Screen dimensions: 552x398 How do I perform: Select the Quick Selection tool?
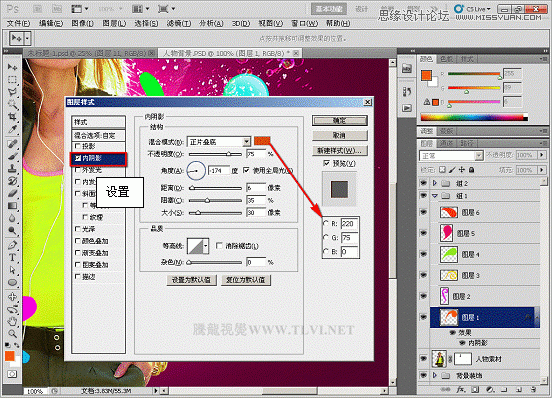pyautogui.click(x=12, y=104)
